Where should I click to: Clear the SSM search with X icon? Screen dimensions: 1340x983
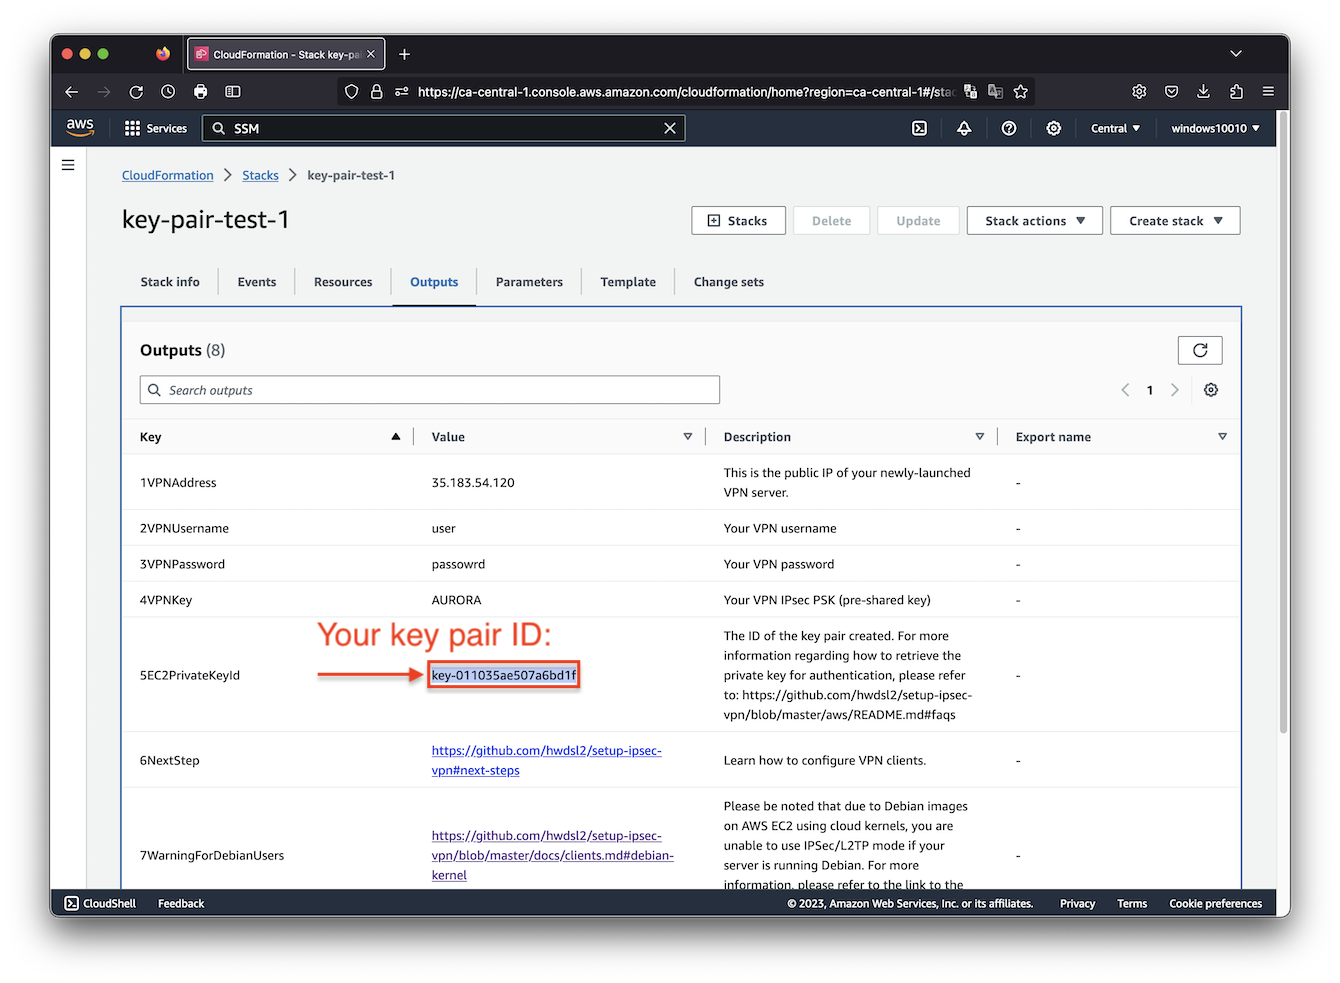(x=670, y=128)
